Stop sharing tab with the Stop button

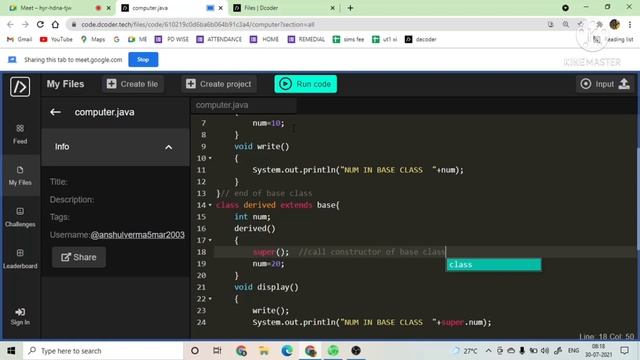point(143,60)
